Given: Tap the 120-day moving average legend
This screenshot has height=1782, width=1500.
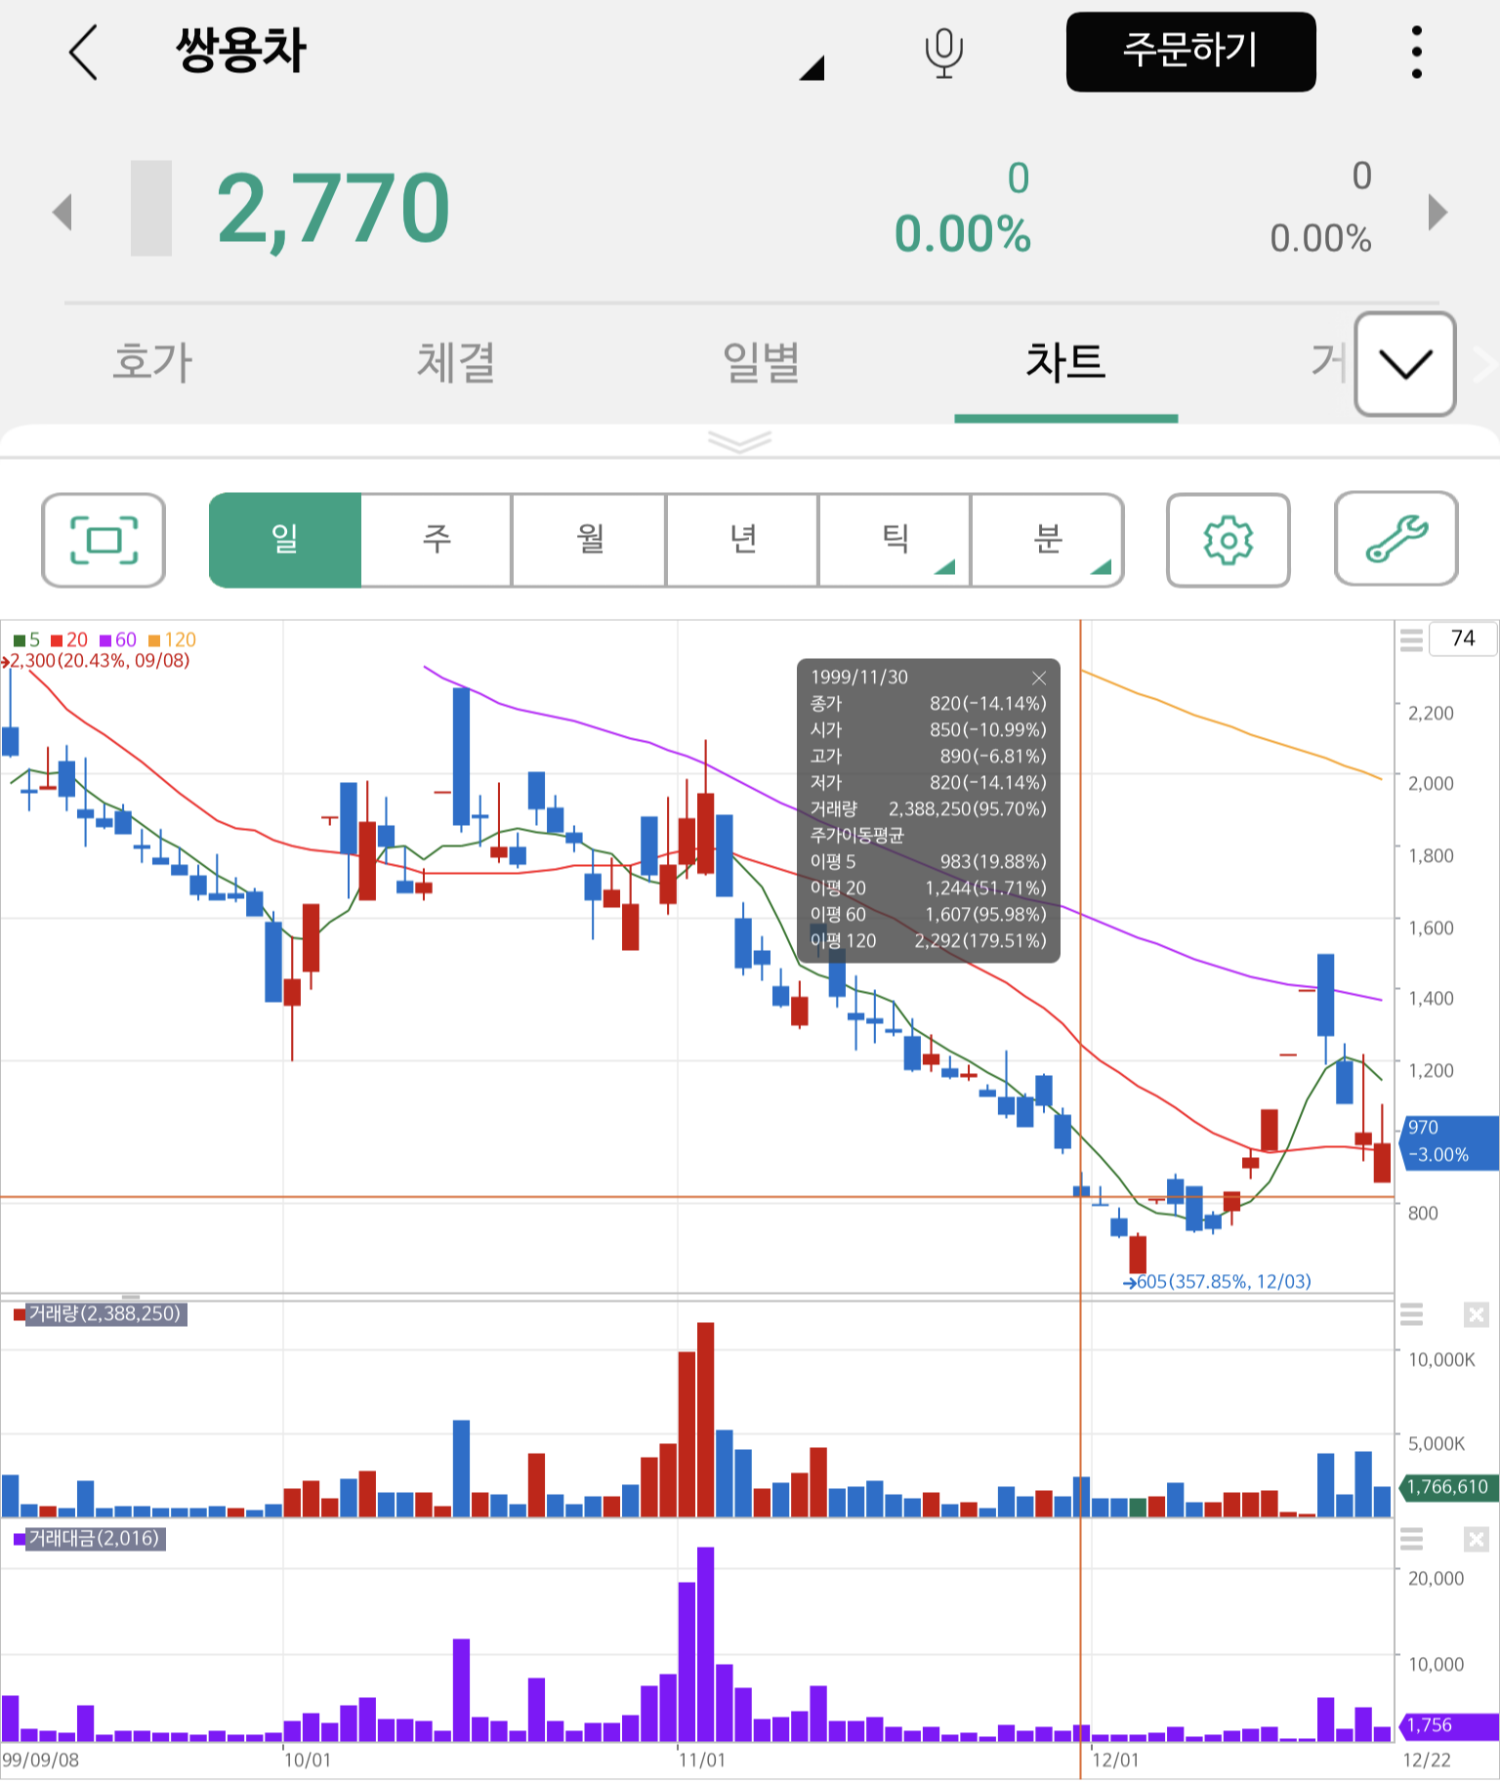Looking at the screenshot, I should (x=172, y=639).
